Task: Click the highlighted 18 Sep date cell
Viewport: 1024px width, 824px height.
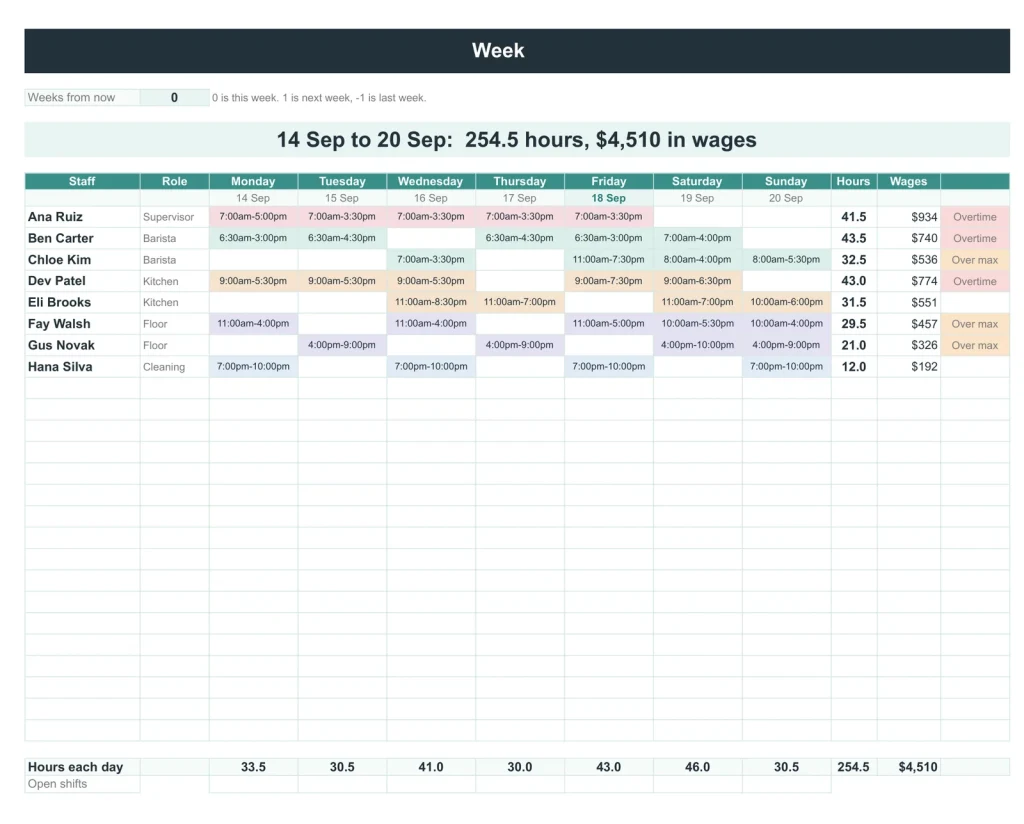Action: [x=609, y=198]
